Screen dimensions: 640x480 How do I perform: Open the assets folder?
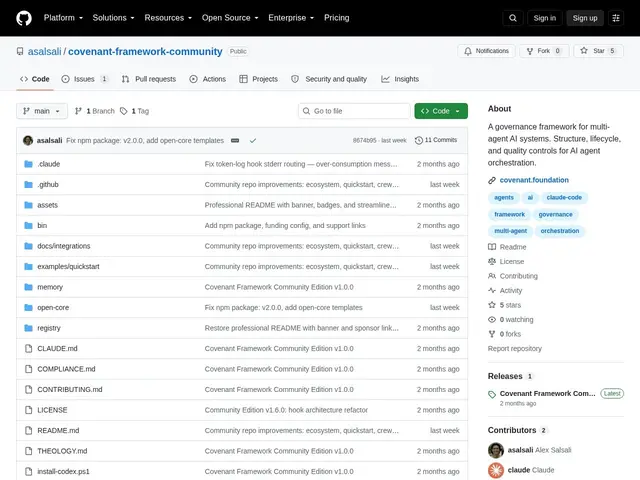coord(47,205)
